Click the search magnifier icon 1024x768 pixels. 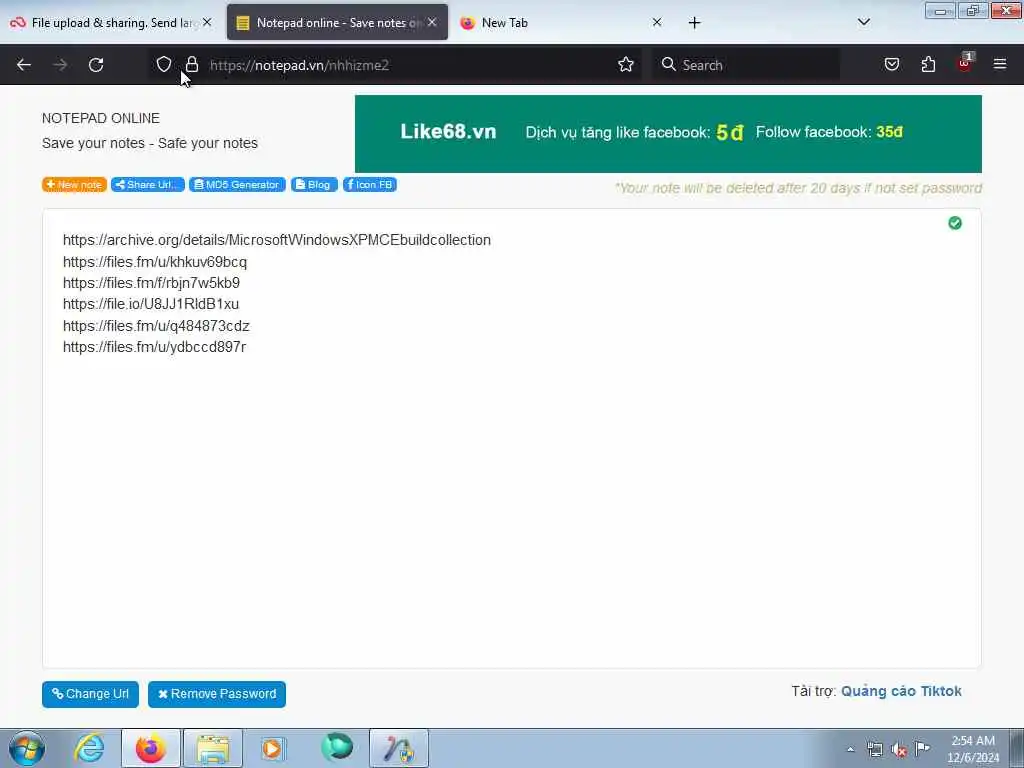pyautogui.click(x=668, y=64)
